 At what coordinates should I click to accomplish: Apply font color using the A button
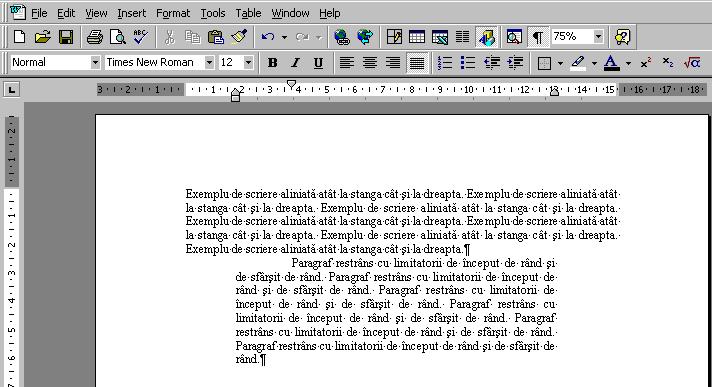[x=612, y=62]
